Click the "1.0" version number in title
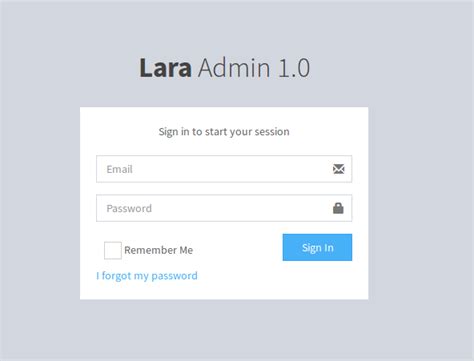 (x=294, y=68)
